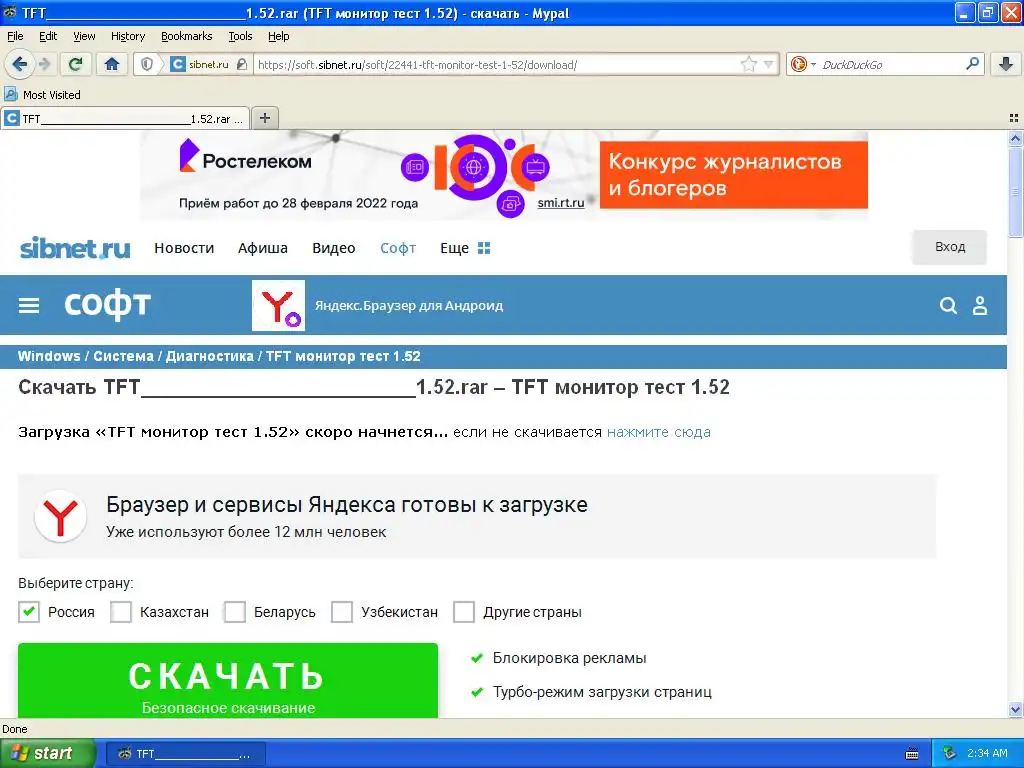Select the TFT 1.52.rar browser tab
Screen dimensions: 1024x768
pos(125,118)
